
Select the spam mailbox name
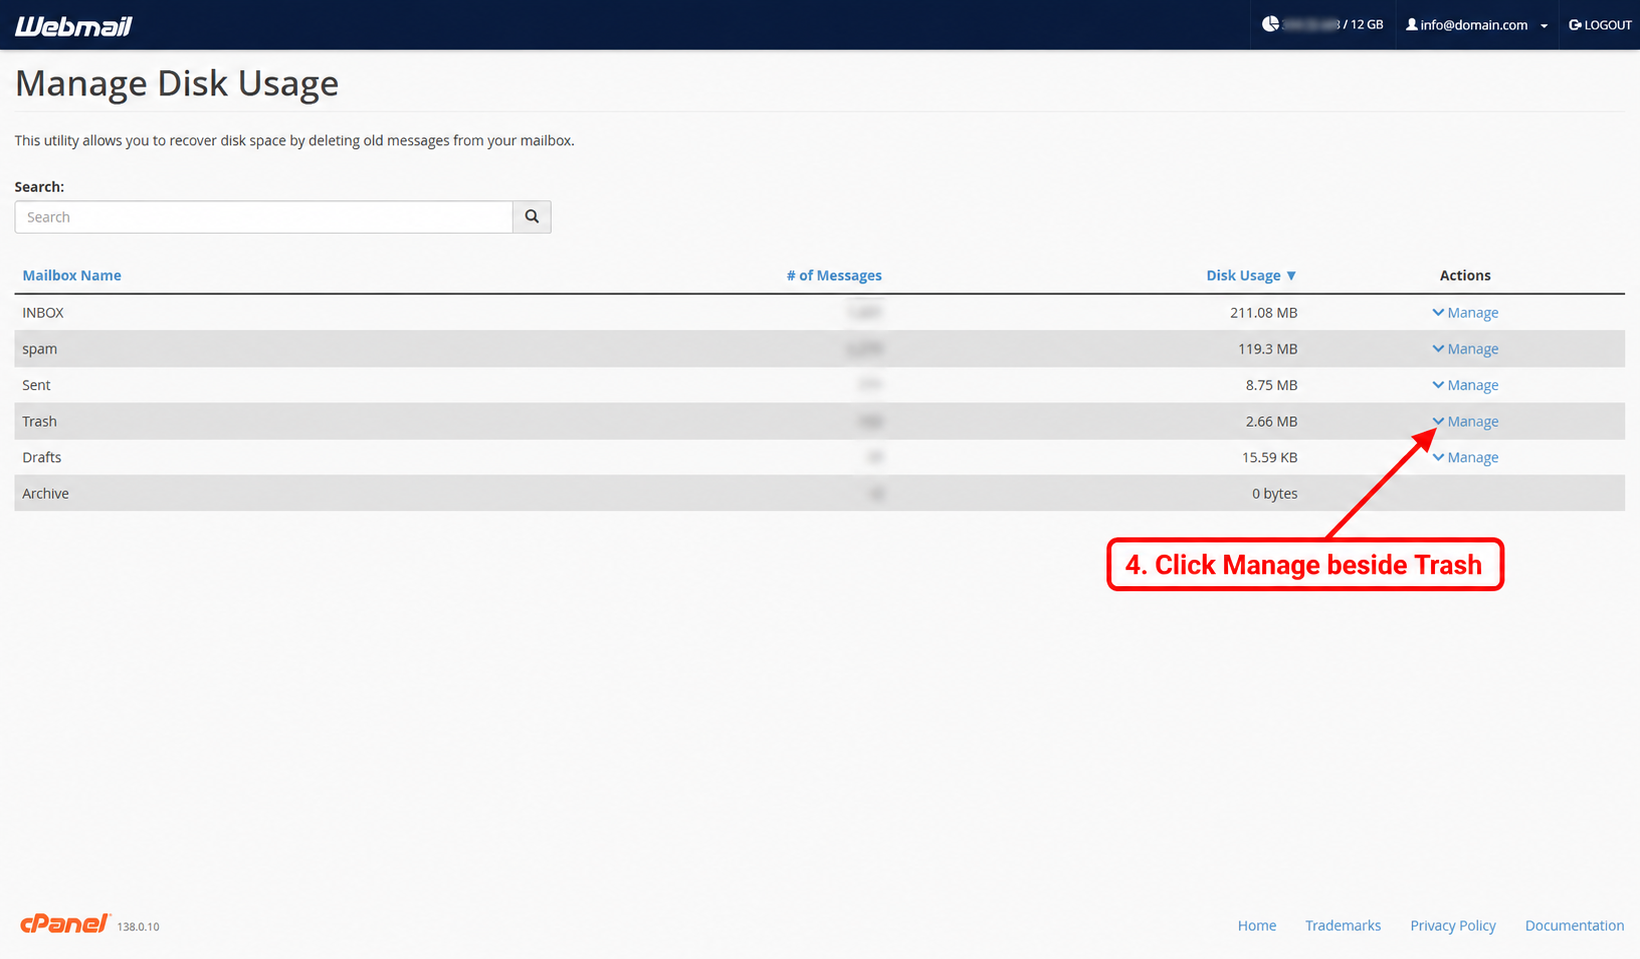[x=40, y=349]
